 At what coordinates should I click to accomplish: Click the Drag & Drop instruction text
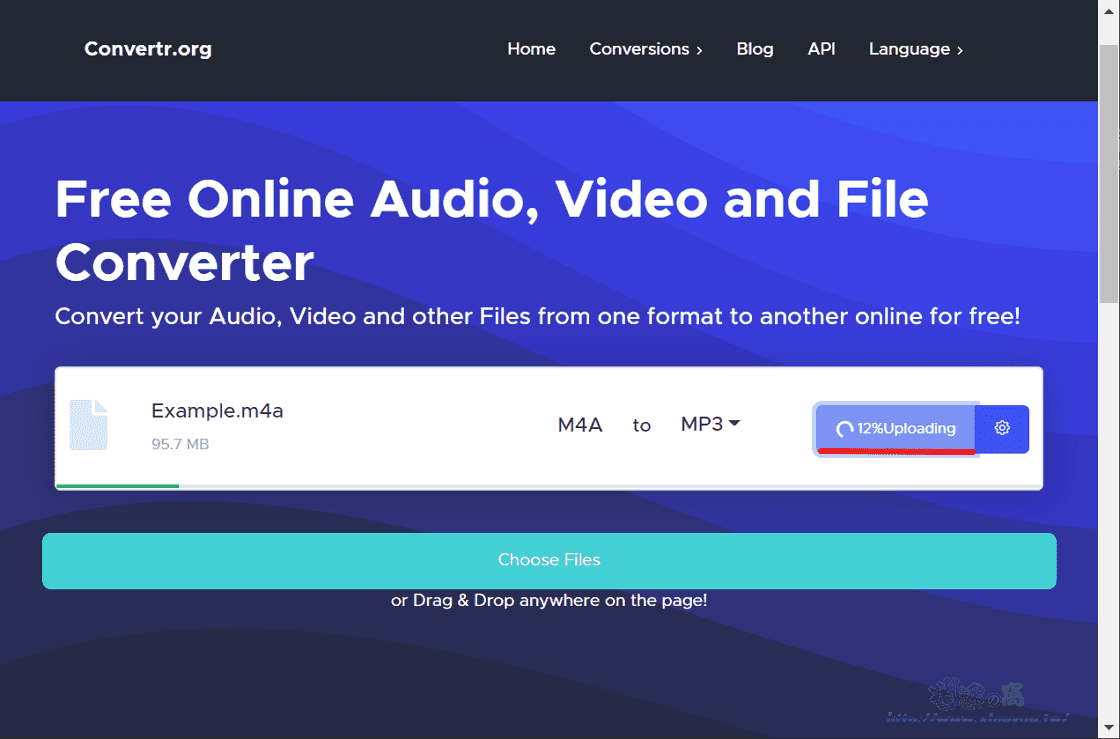point(549,600)
